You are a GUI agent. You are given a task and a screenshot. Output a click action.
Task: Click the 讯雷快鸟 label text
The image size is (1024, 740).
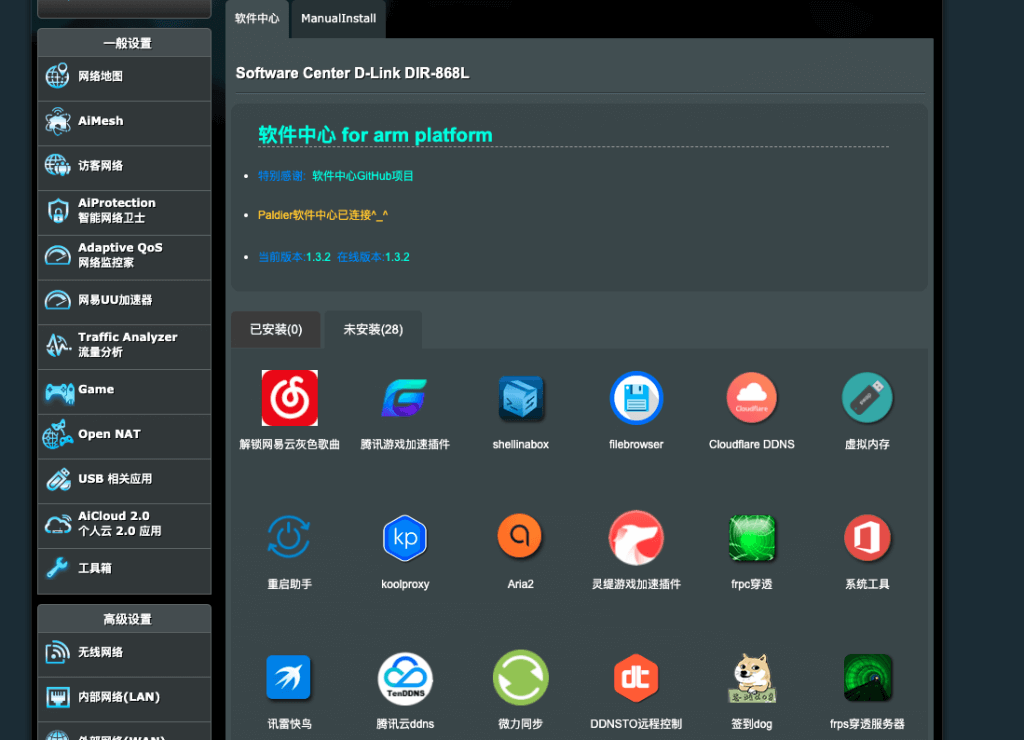[x=289, y=724]
